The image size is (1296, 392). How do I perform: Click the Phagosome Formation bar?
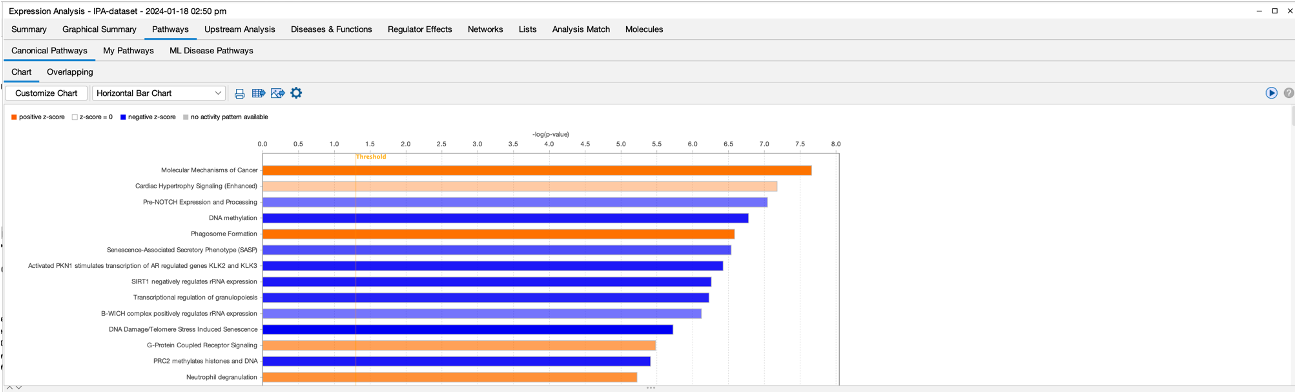(x=498, y=234)
